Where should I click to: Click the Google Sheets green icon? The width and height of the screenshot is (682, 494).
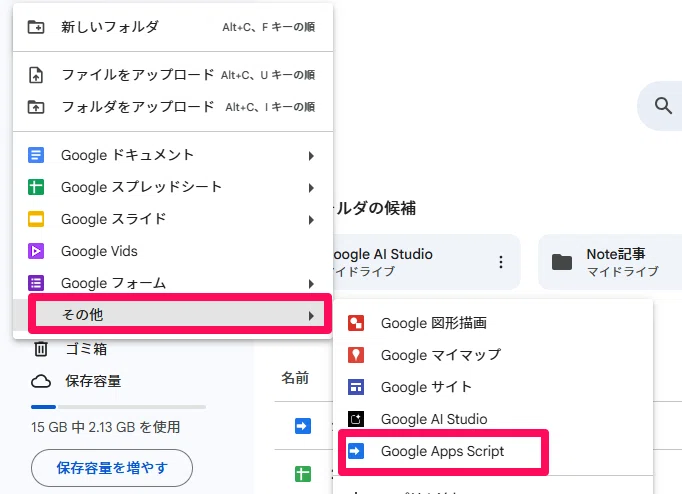point(36,187)
